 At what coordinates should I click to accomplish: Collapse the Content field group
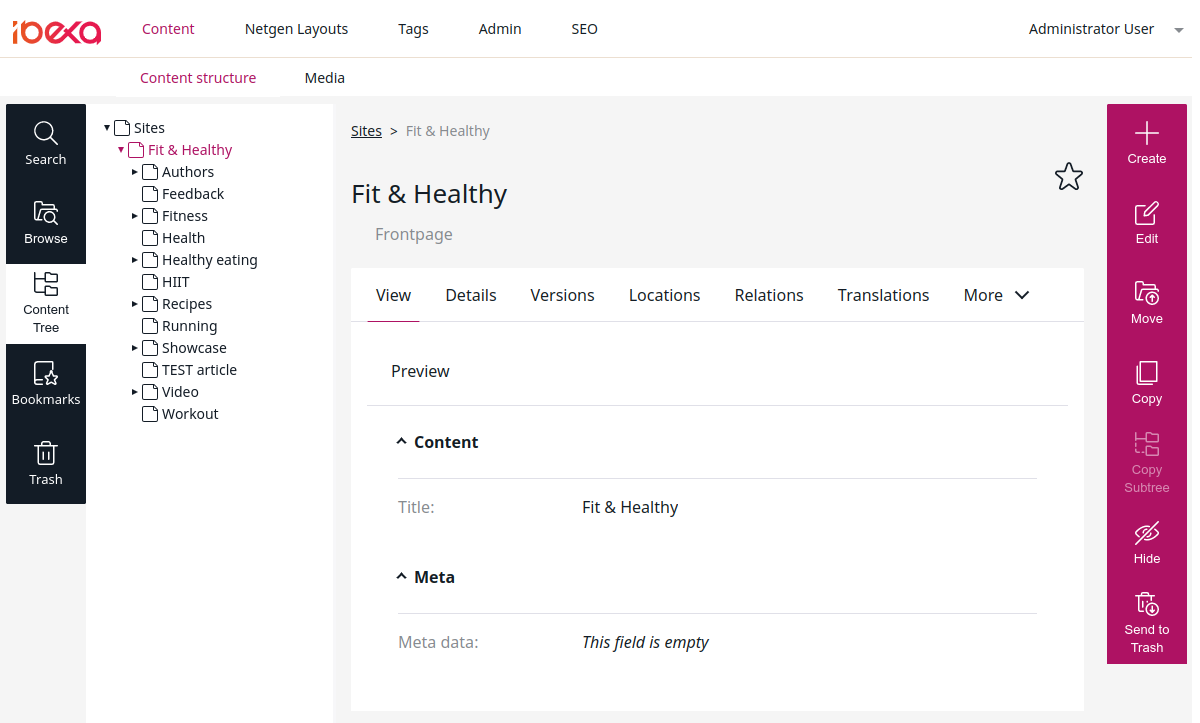[402, 442]
